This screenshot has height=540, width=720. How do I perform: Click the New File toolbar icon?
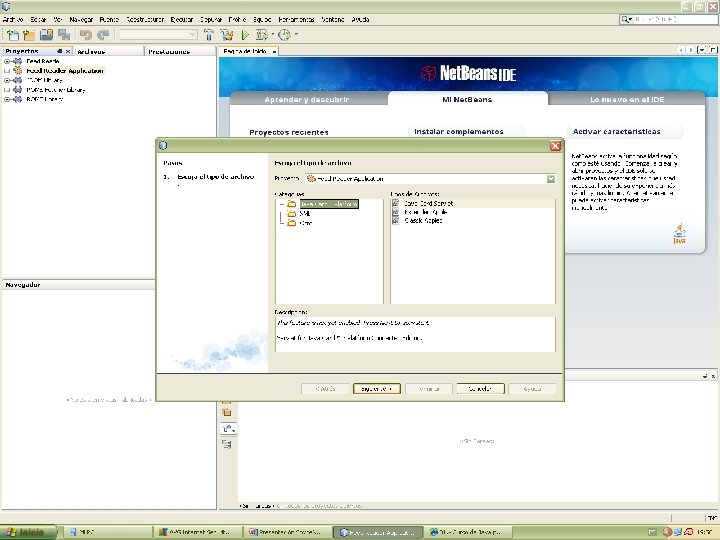coord(13,34)
